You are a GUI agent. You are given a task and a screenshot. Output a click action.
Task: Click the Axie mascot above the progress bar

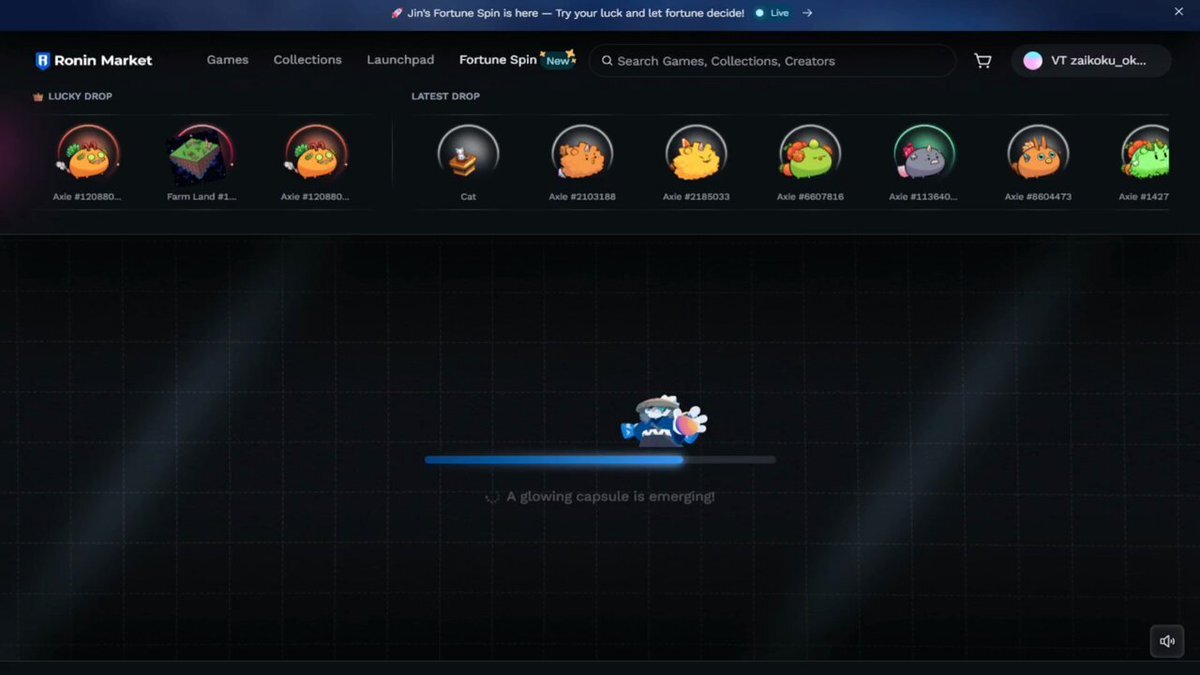664,420
